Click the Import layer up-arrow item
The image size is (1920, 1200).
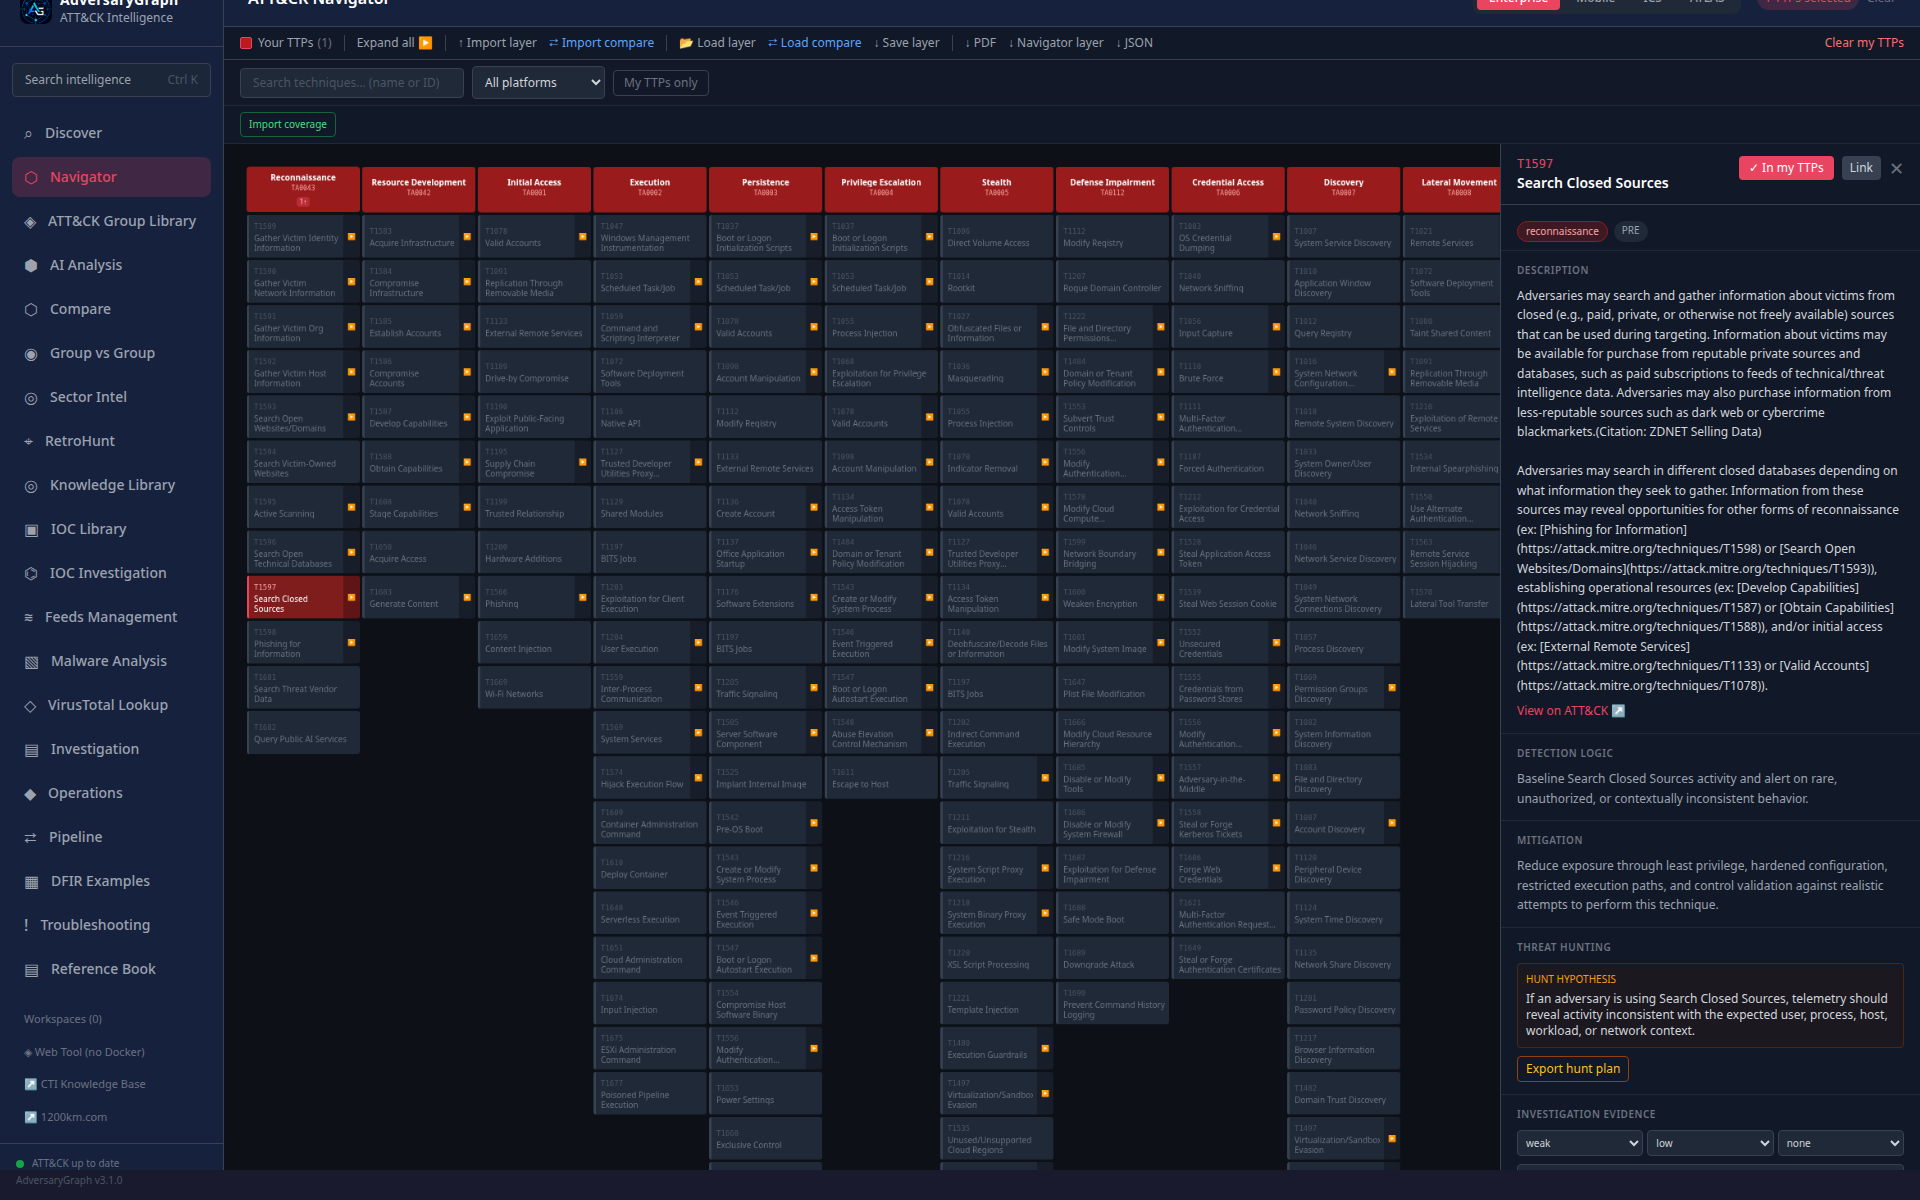(x=497, y=43)
